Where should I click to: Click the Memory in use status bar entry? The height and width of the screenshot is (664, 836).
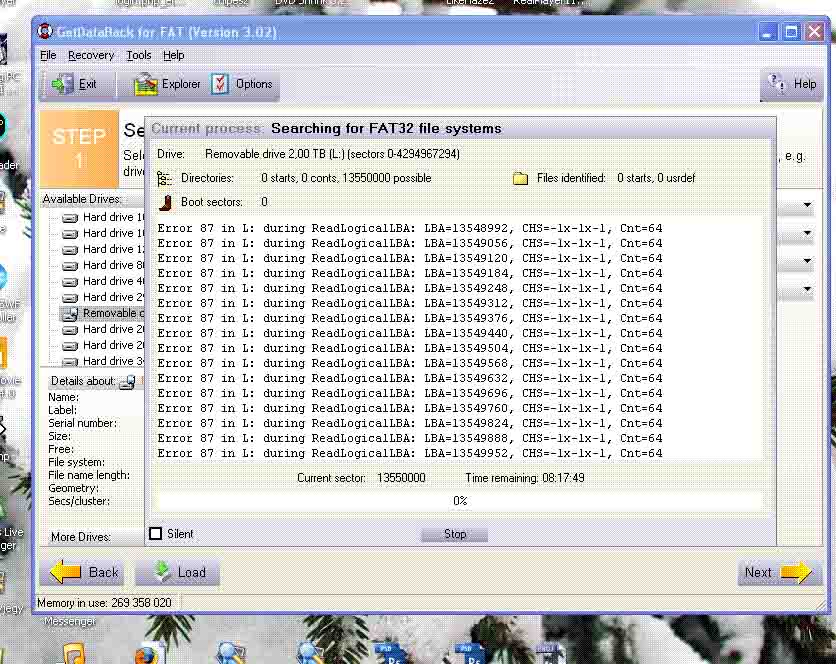click(x=104, y=603)
